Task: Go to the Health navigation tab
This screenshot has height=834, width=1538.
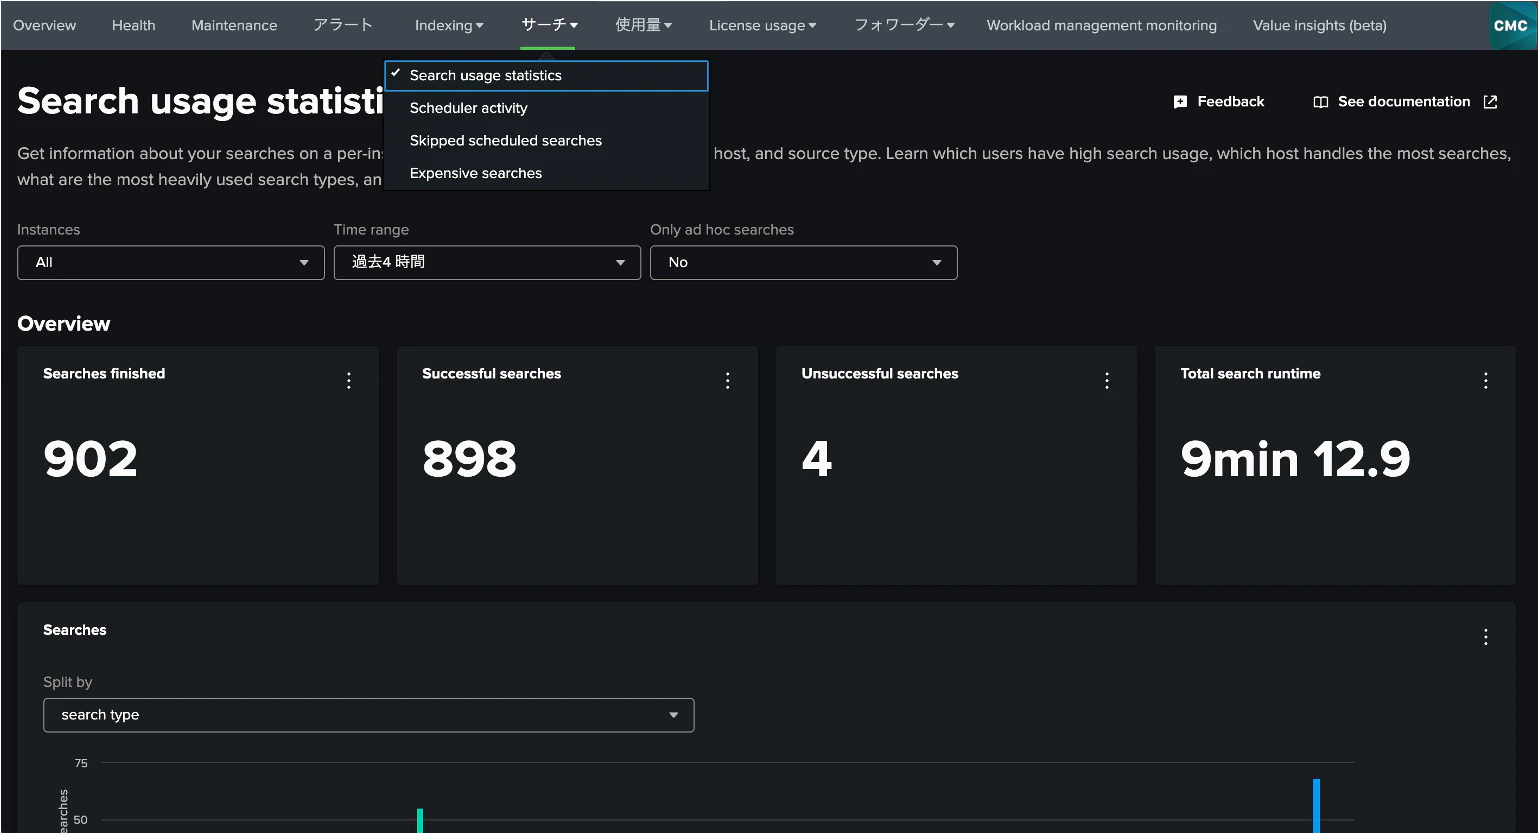Action: (133, 25)
